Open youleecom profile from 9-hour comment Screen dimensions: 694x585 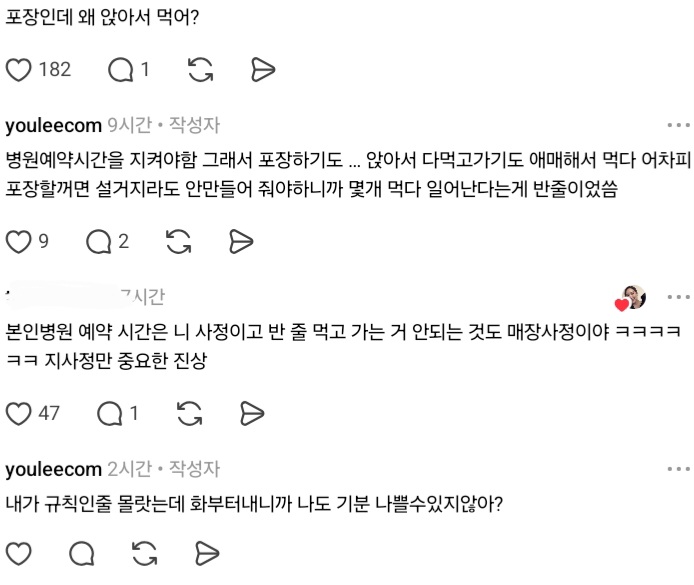54,126
